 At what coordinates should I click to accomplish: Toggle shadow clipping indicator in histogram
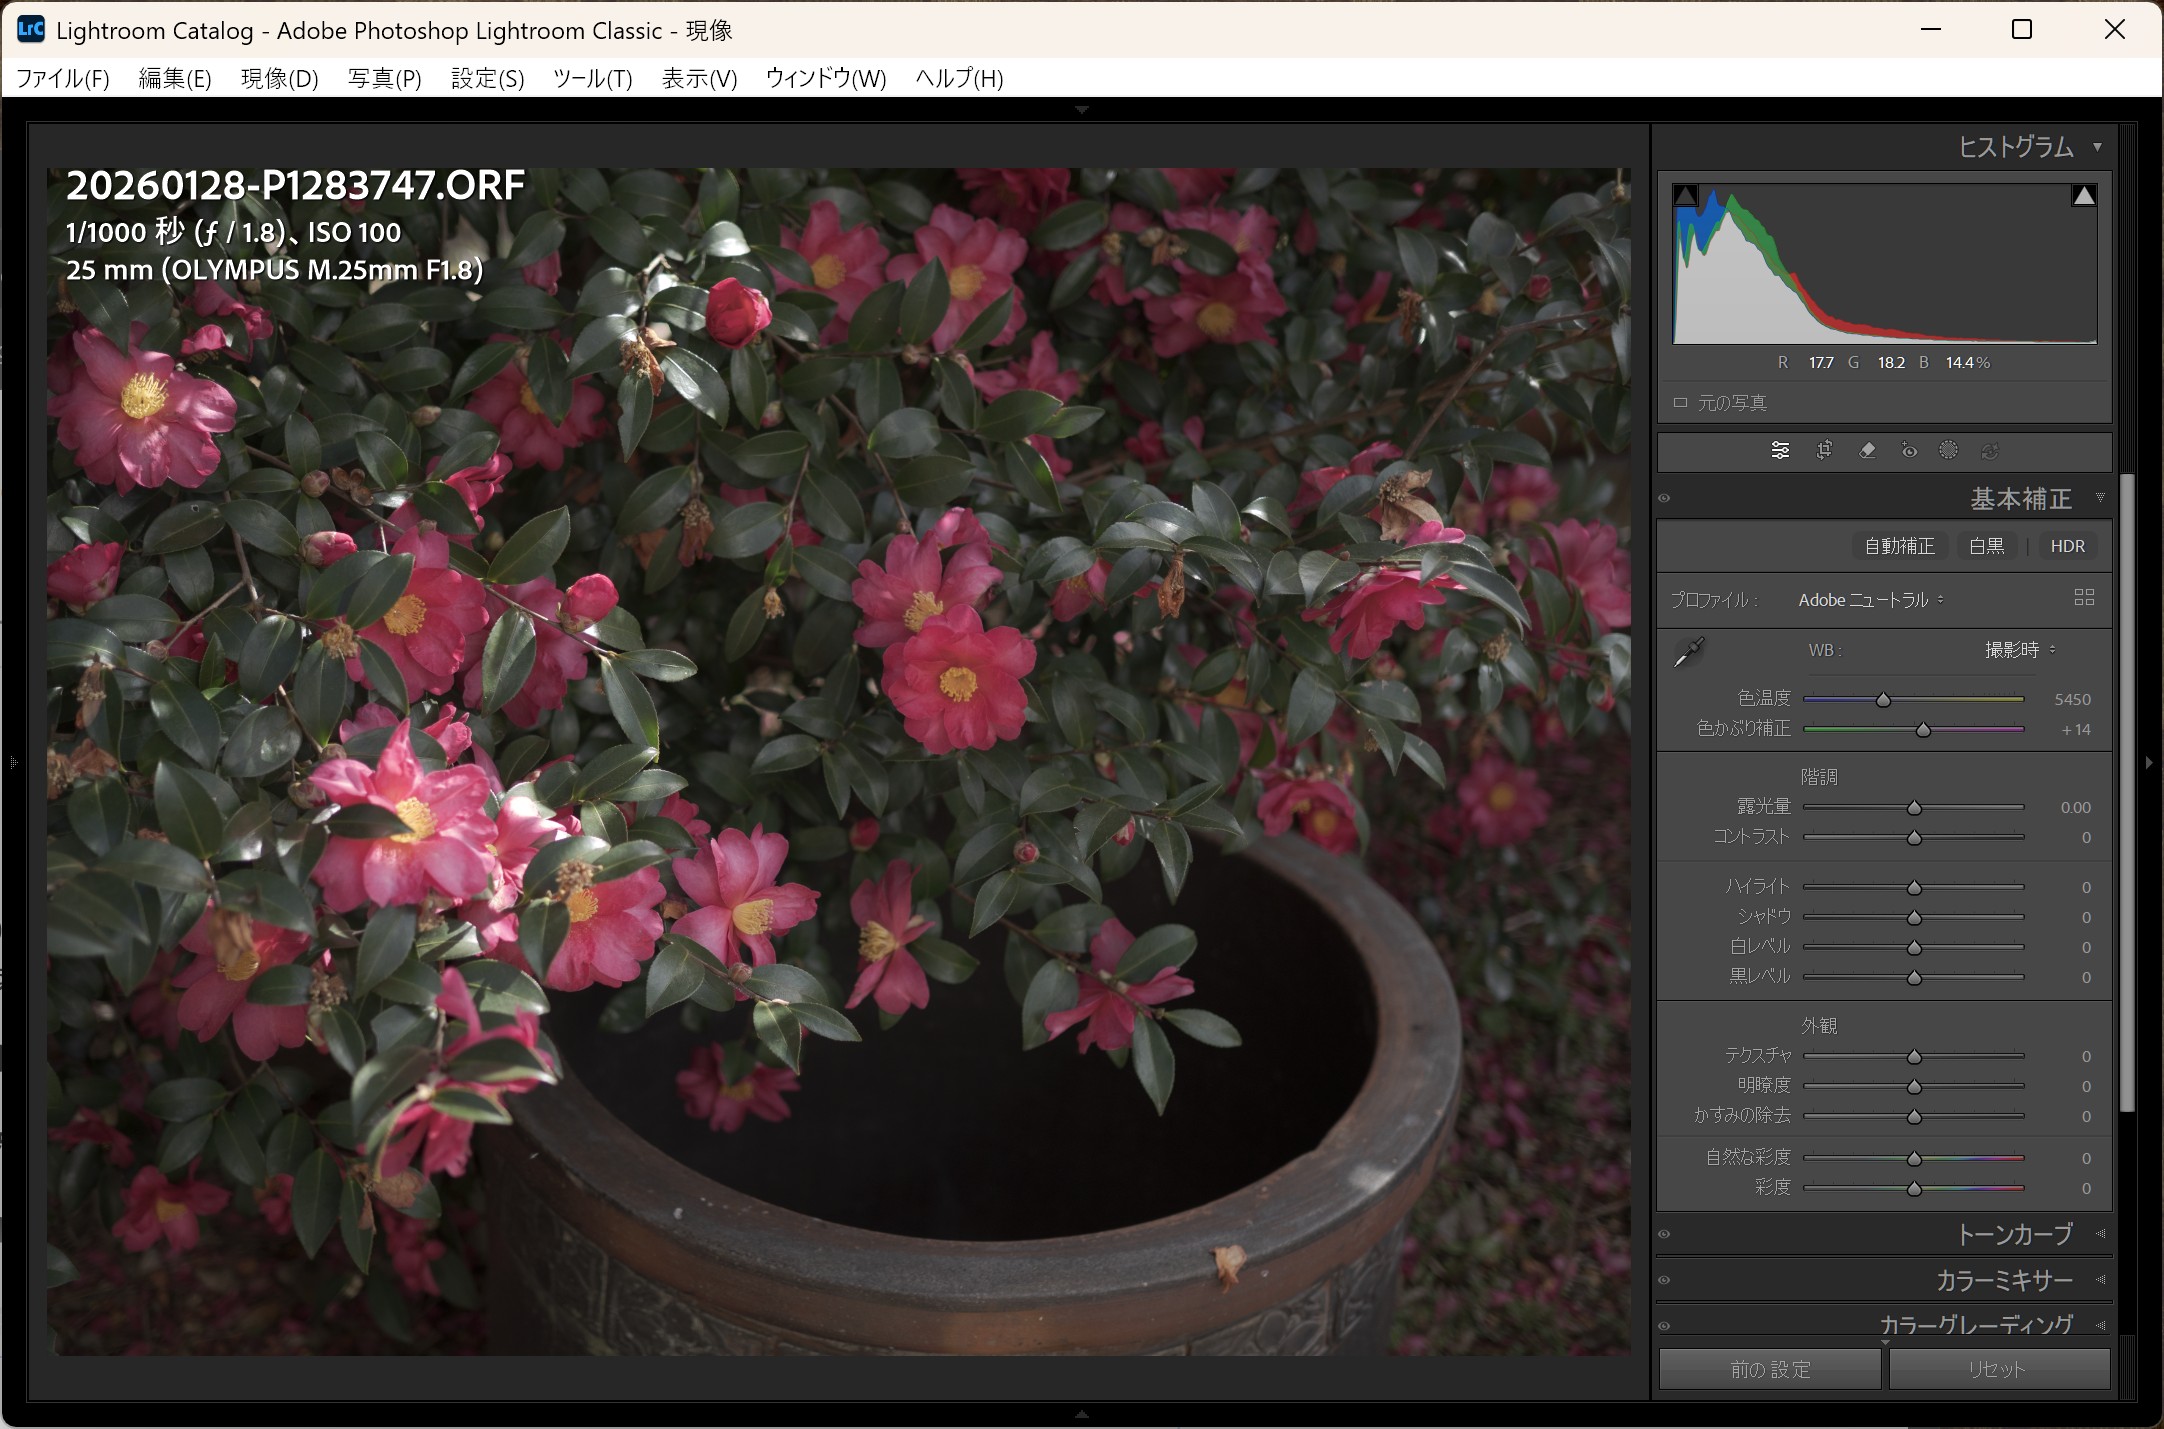pos(1686,195)
